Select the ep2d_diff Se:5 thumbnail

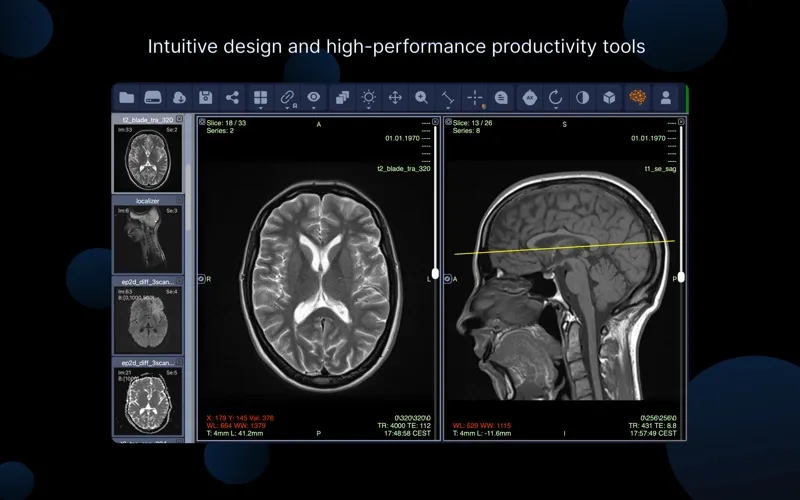pos(147,401)
